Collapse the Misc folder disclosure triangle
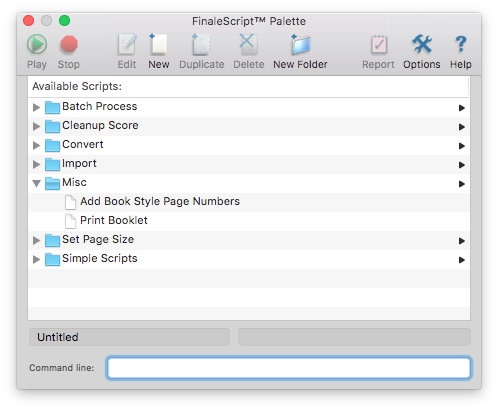 [x=36, y=183]
